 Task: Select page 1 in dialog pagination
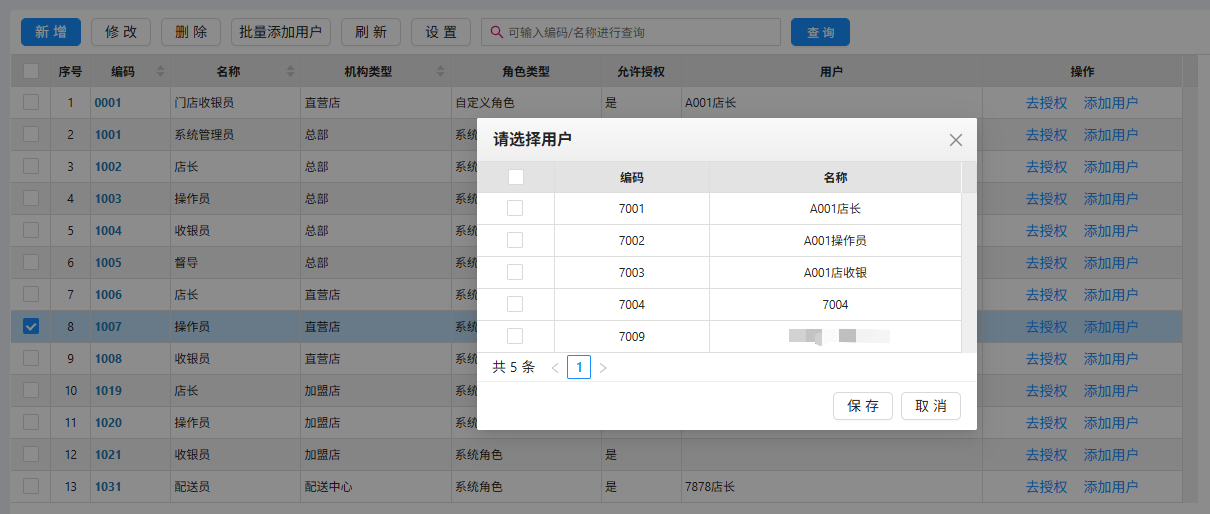tap(579, 368)
